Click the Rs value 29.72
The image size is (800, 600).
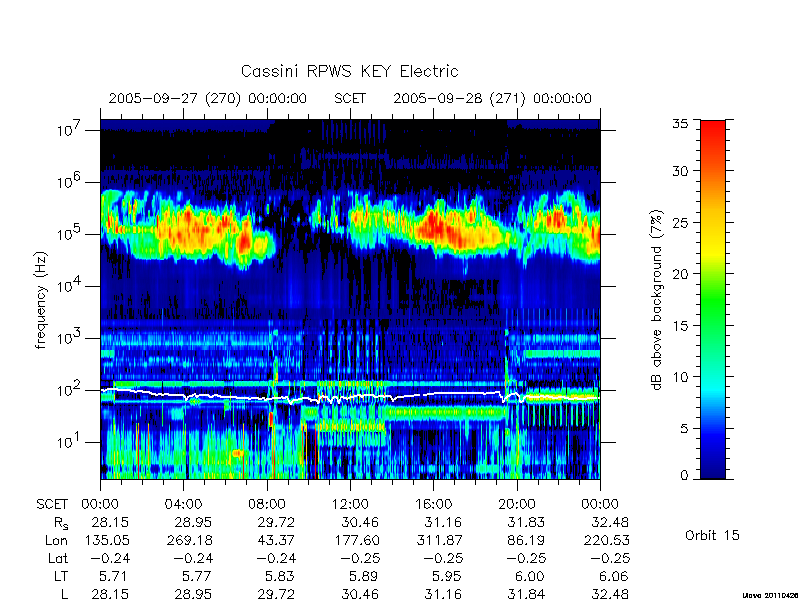[277, 522]
